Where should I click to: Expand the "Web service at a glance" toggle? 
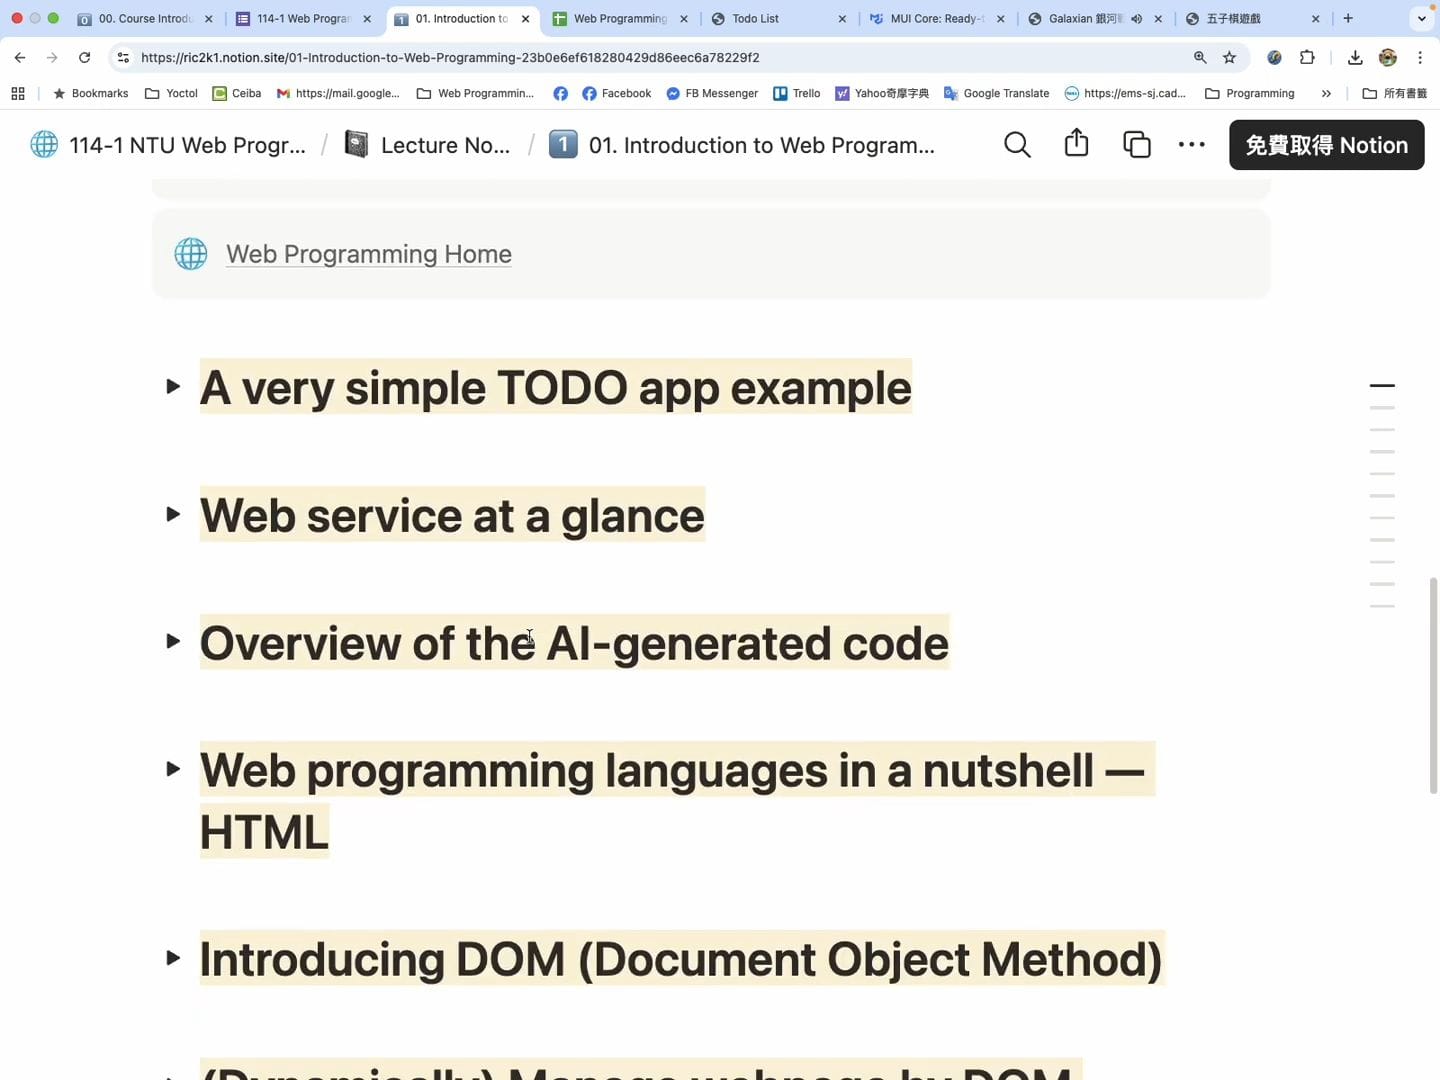173,515
